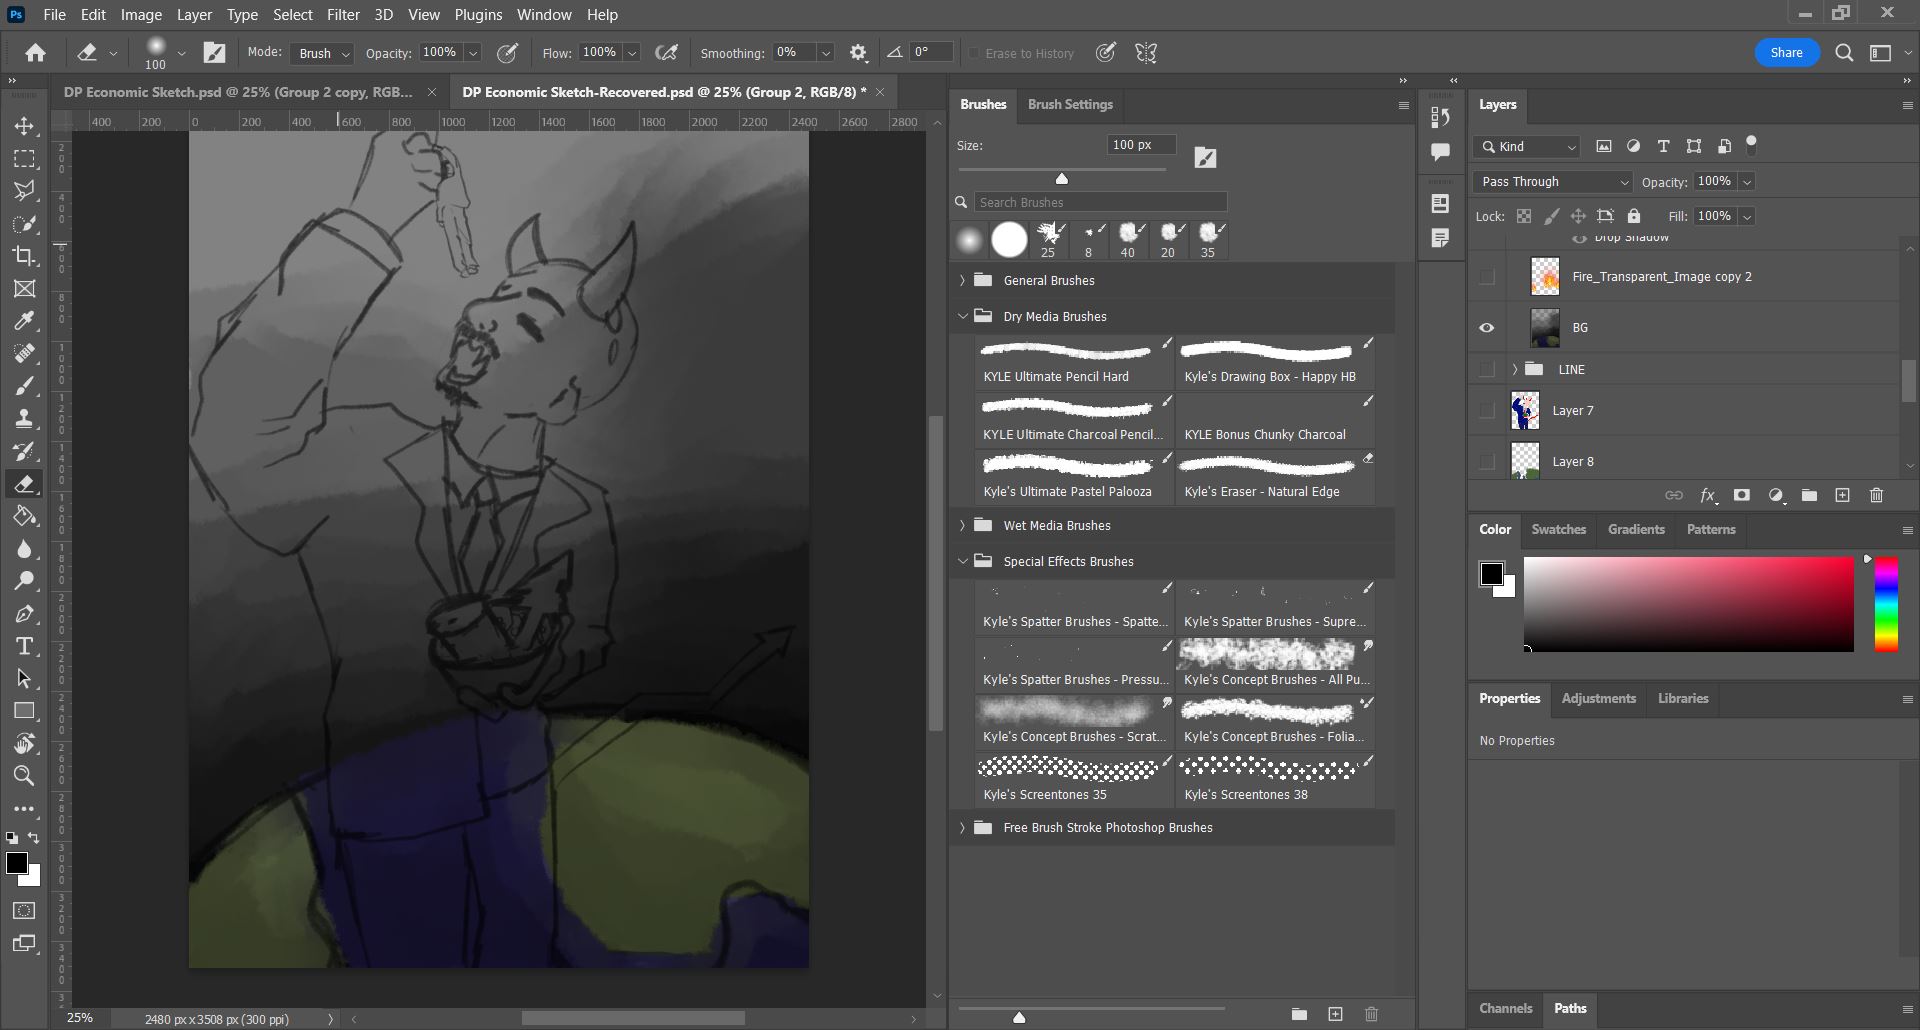Expand the General Brushes folder

point(962,280)
